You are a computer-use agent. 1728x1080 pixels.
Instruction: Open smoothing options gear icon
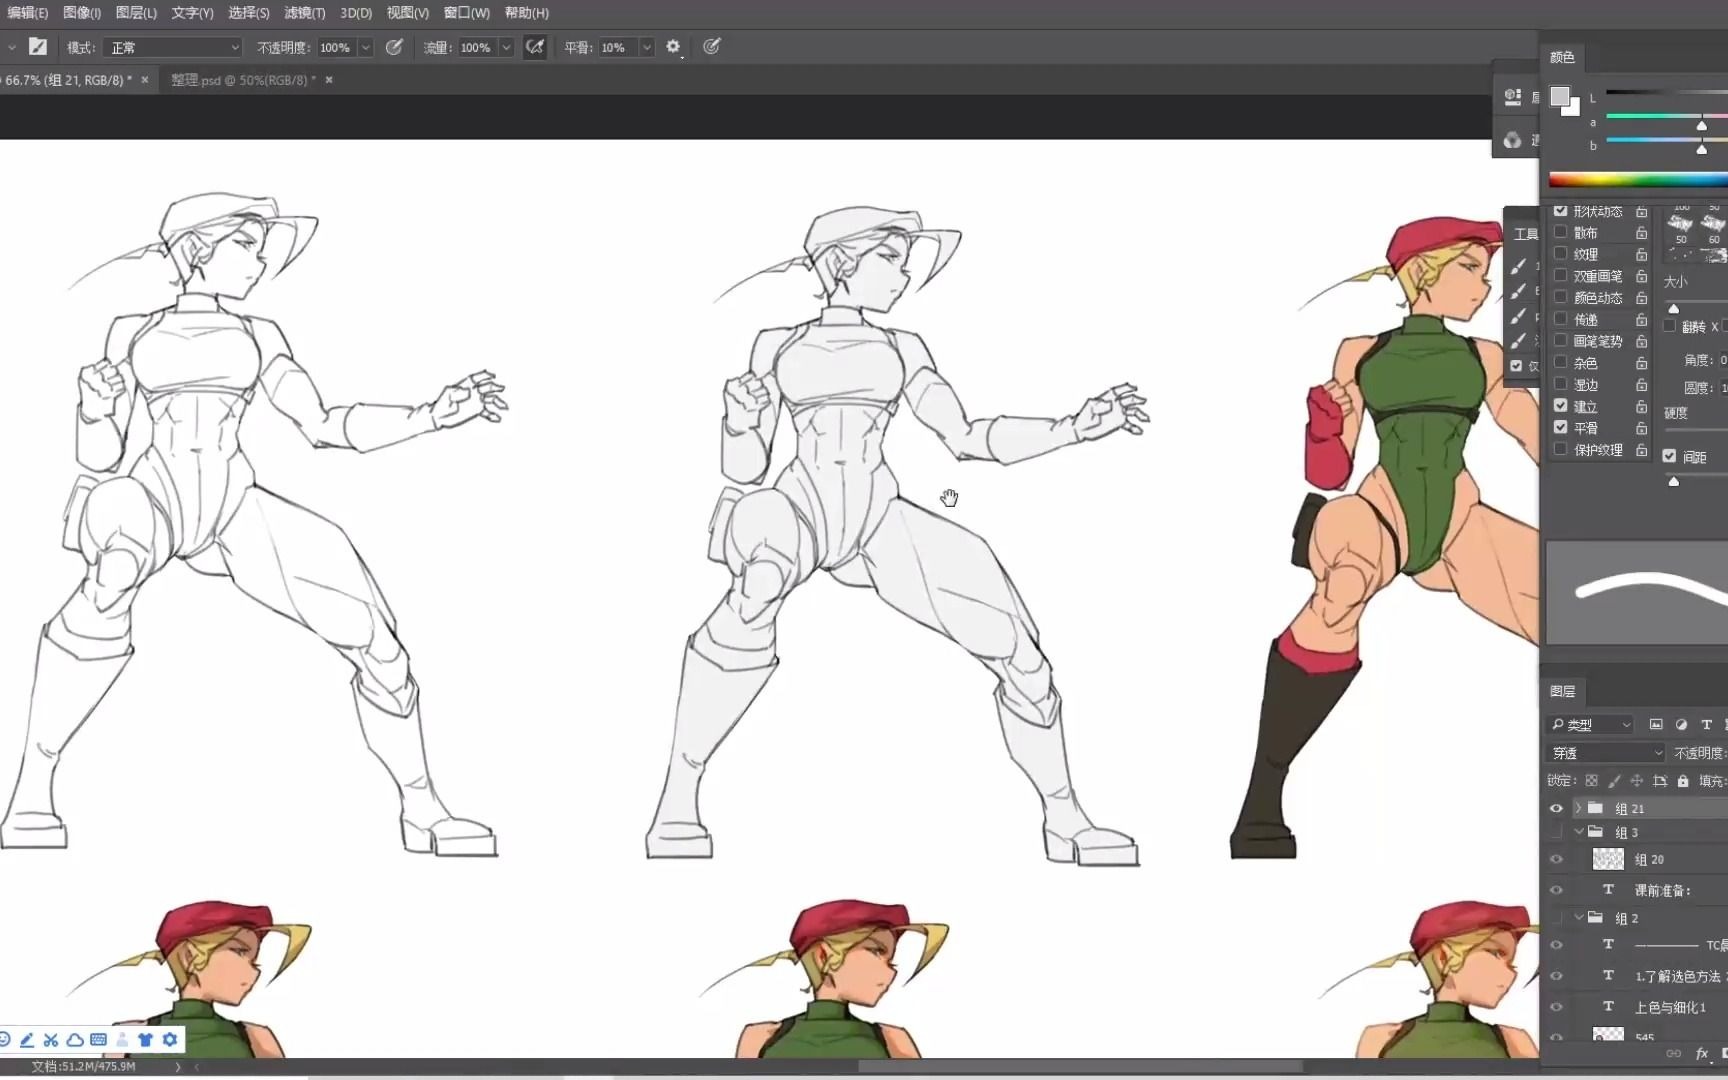(x=673, y=47)
